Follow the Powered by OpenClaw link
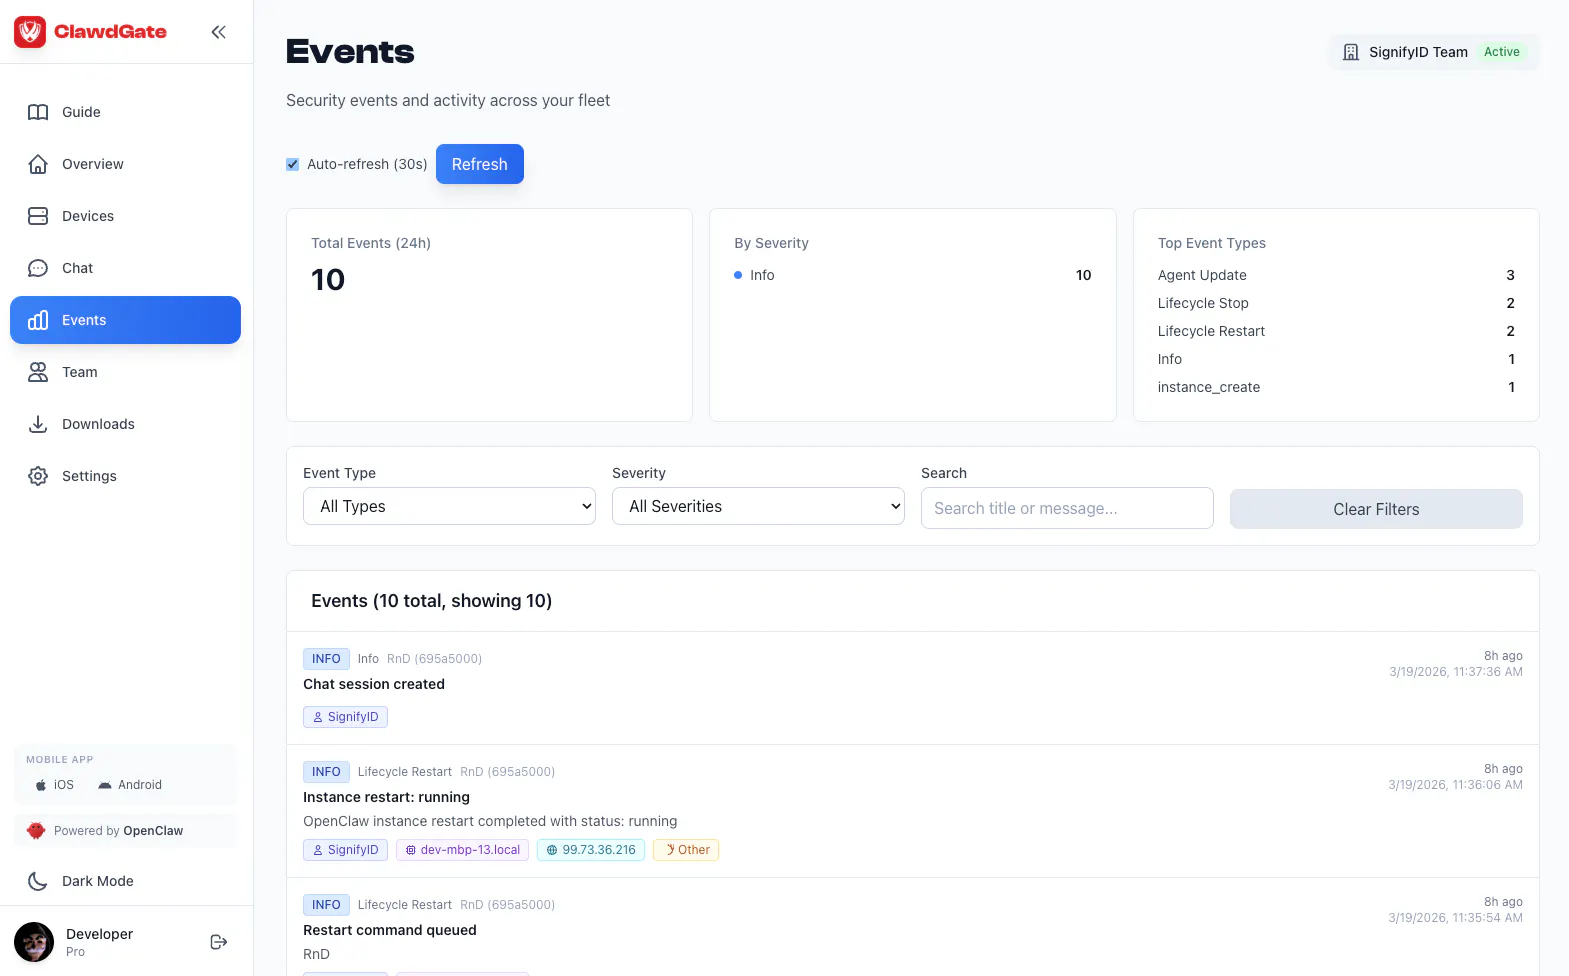The image size is (1569, 976). point(125,831)
